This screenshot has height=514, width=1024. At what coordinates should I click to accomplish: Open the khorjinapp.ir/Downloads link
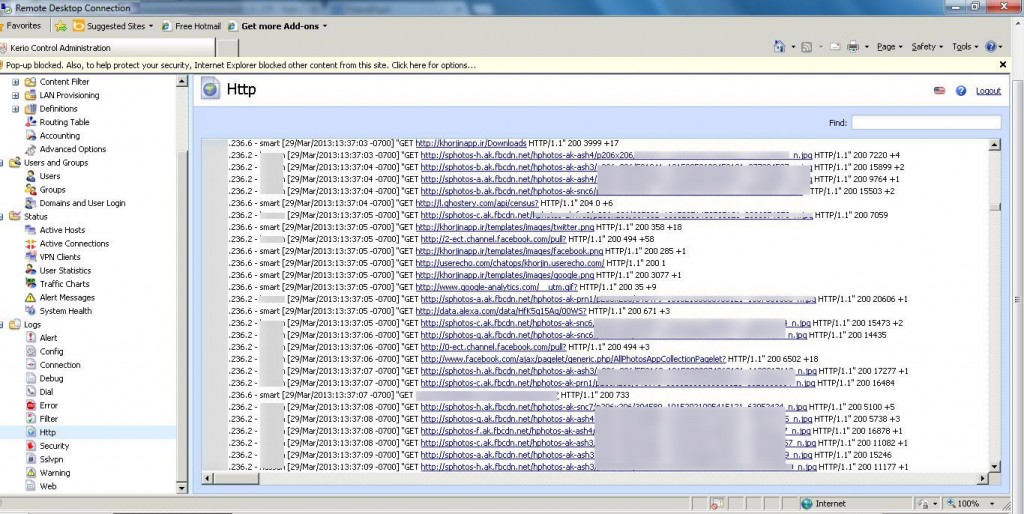click(471, 143)
